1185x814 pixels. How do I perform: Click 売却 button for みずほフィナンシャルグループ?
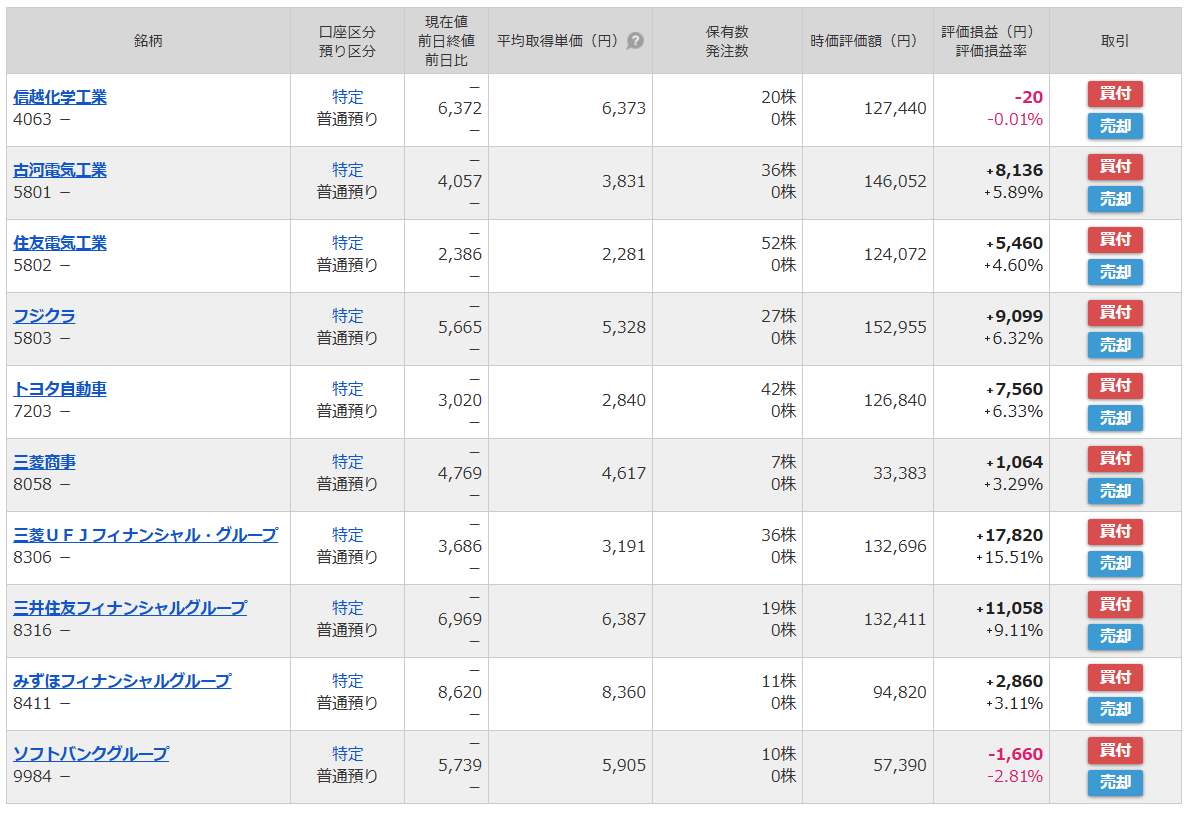click(1115, 710)
